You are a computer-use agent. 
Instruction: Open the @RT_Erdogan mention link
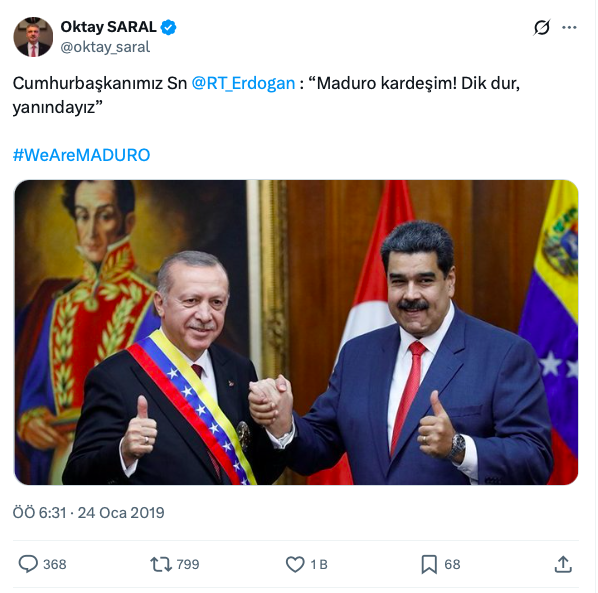[x=243, y=83]
